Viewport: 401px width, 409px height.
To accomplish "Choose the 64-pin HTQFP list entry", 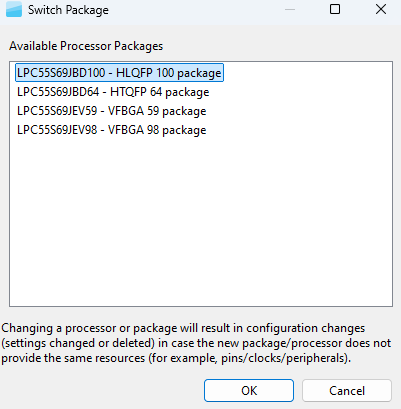I will tap(113, 92).
